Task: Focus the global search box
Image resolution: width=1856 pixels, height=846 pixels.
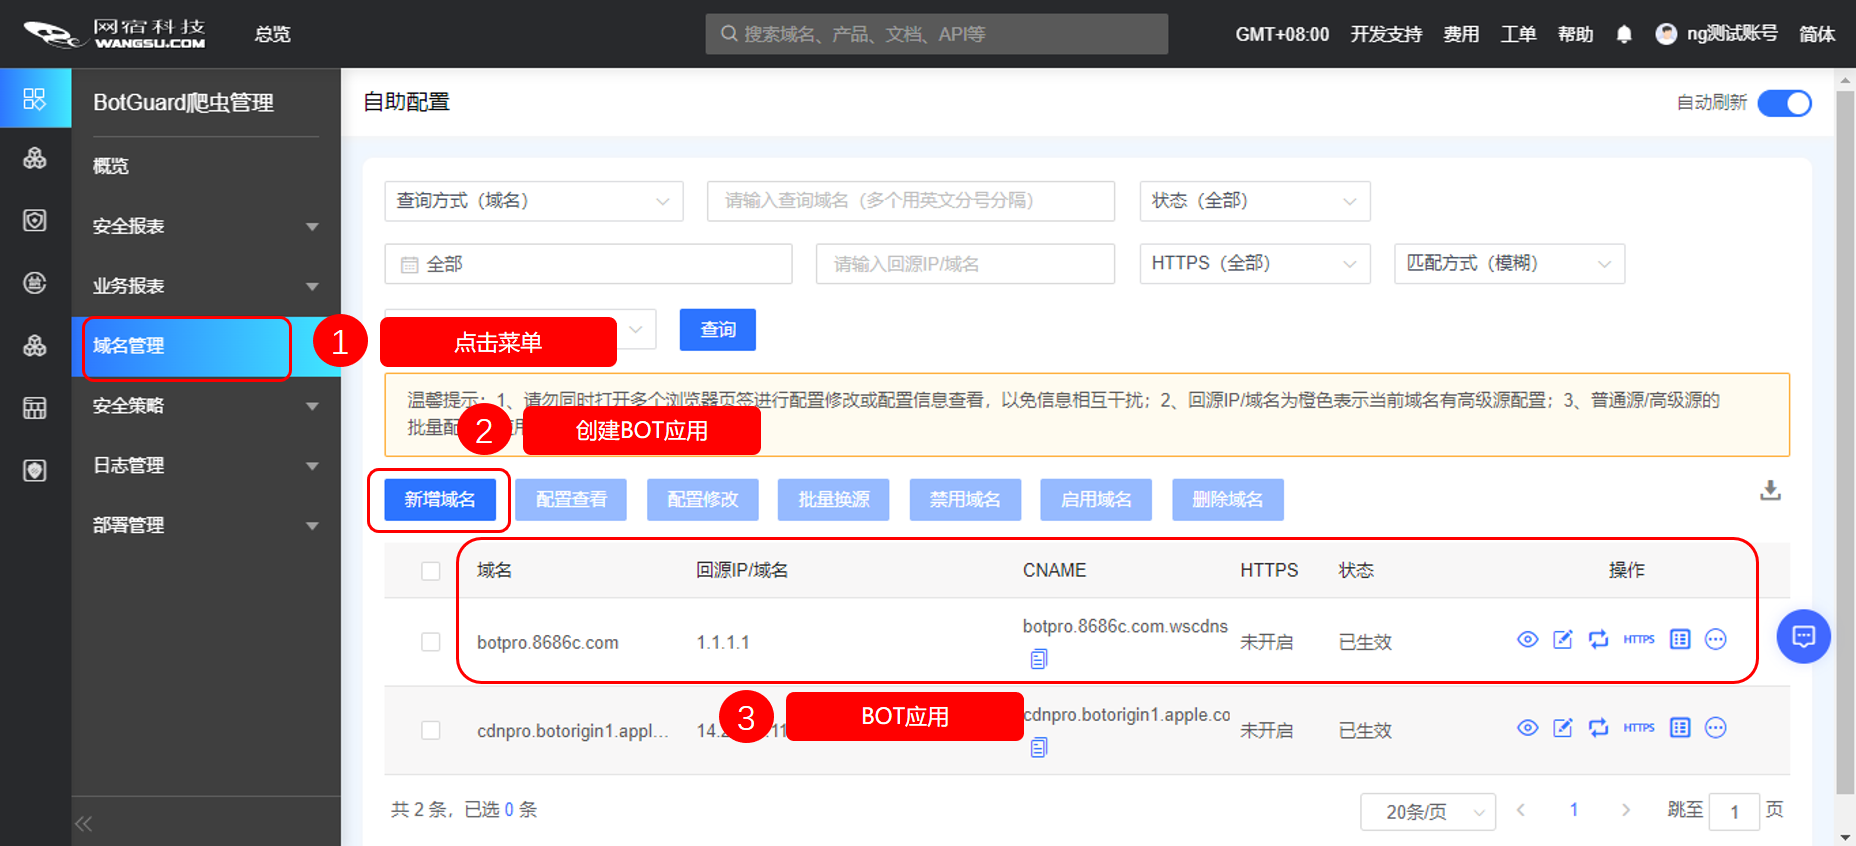Action: point(937,34)
